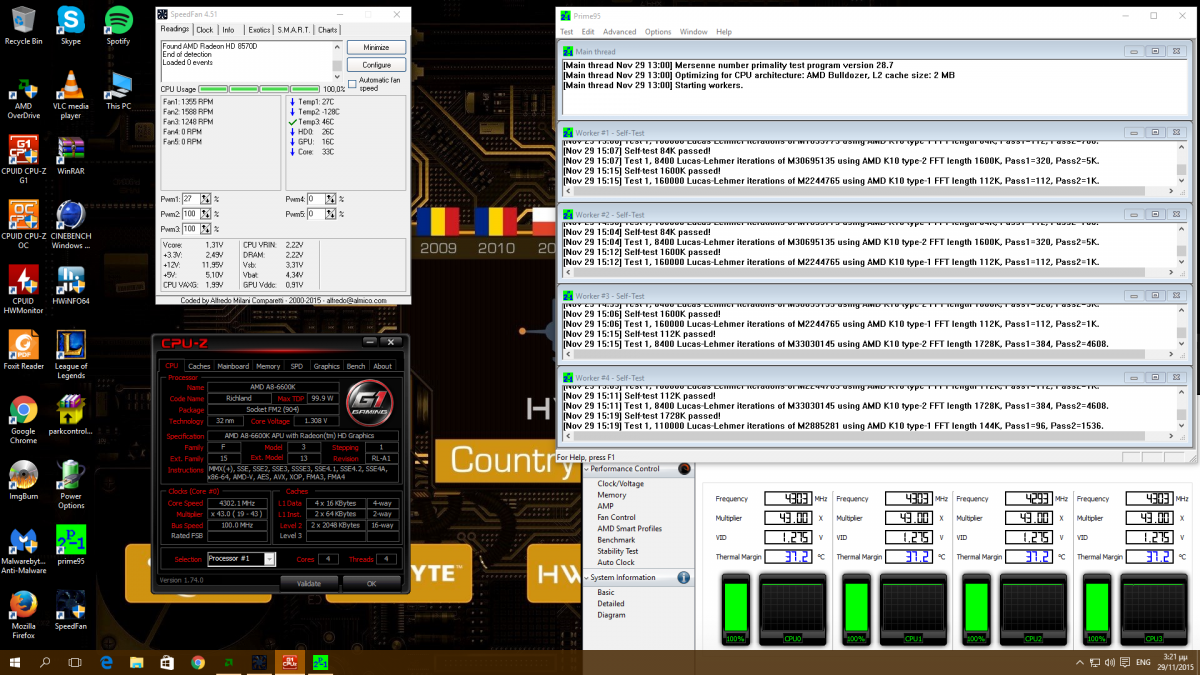Click the Validate button in CPU-Z
The height and width of the screenshot is (675, 1200).
309,583
